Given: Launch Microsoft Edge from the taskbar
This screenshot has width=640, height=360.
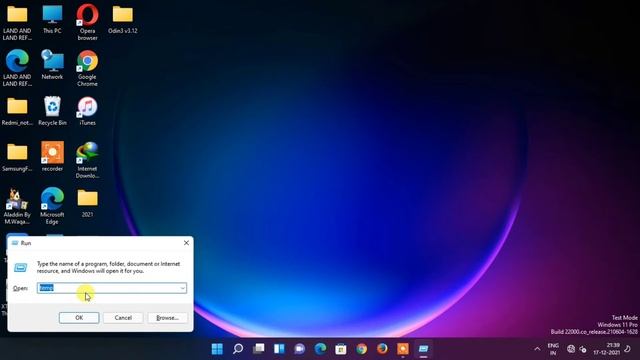Looking at the screenshot, I should (320, 349).
